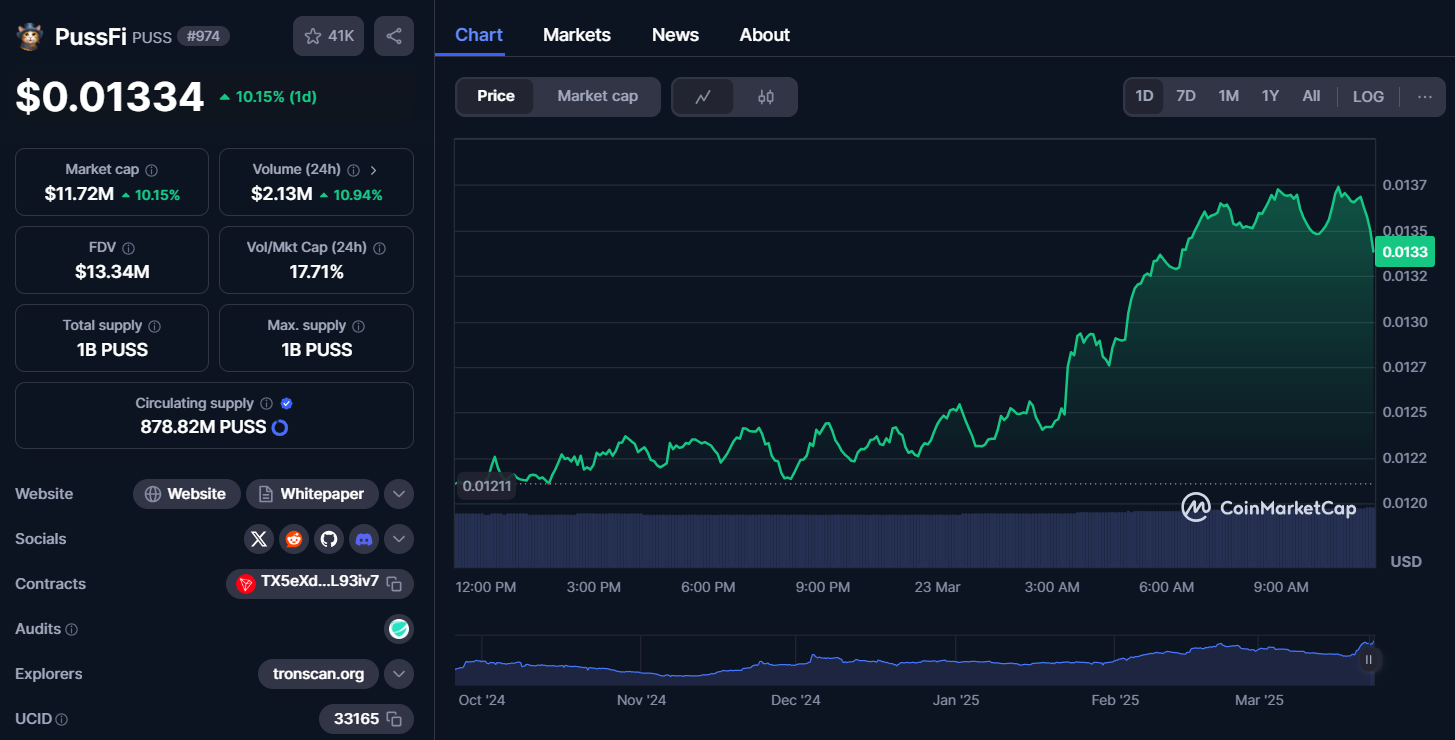Image resolution: width=1455 pixels, height=740 pixels.
Task: Open the About tab
Action: coord(765,35)
